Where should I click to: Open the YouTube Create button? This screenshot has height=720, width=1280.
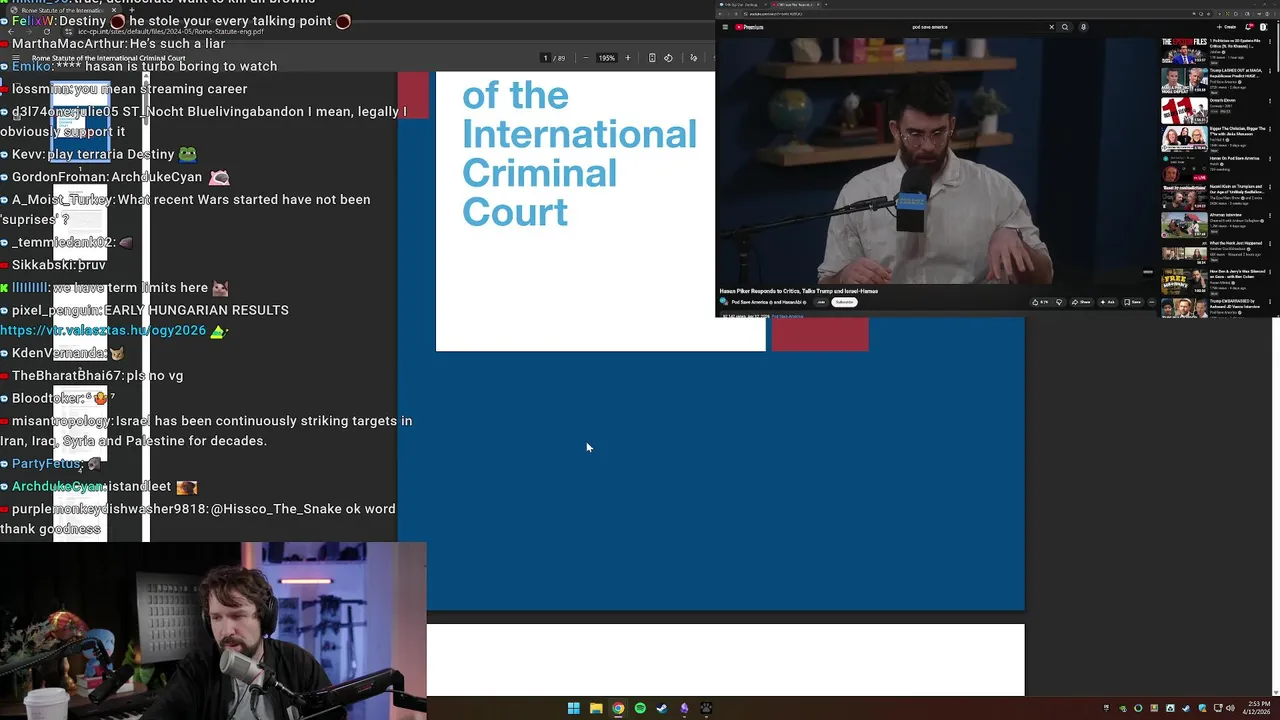pos(1226,27)
